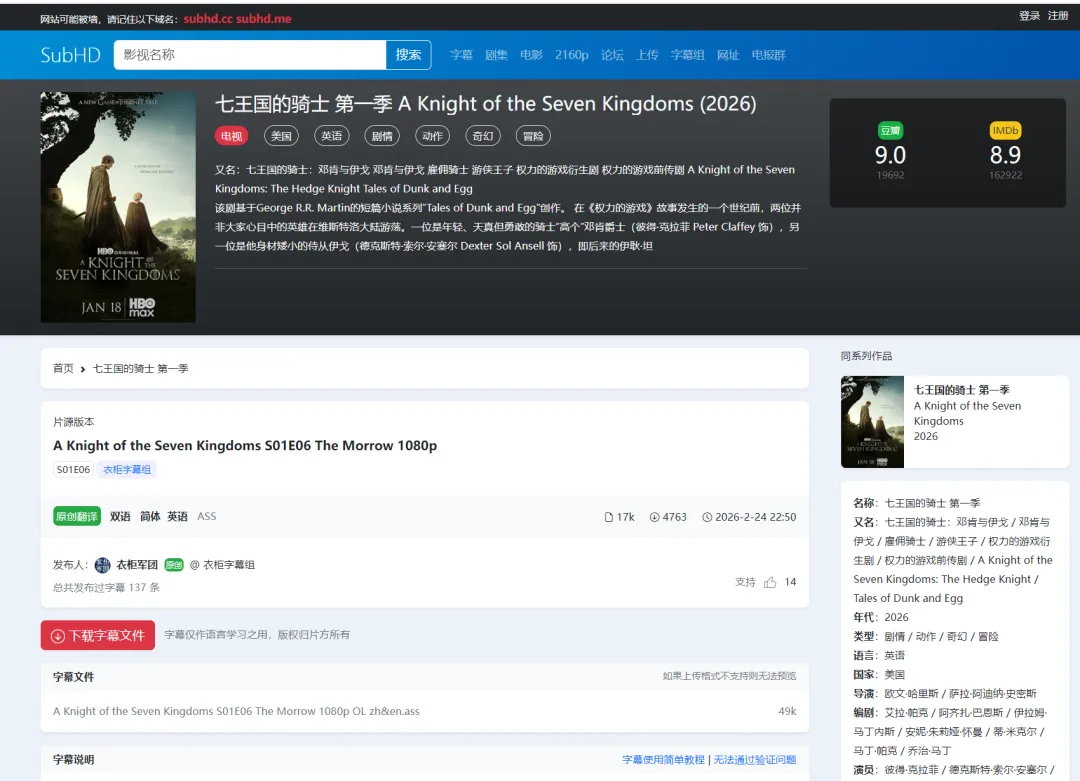Click the file size icon beside 17k
Screen dimensions: 1080x781
coord(608,517)
